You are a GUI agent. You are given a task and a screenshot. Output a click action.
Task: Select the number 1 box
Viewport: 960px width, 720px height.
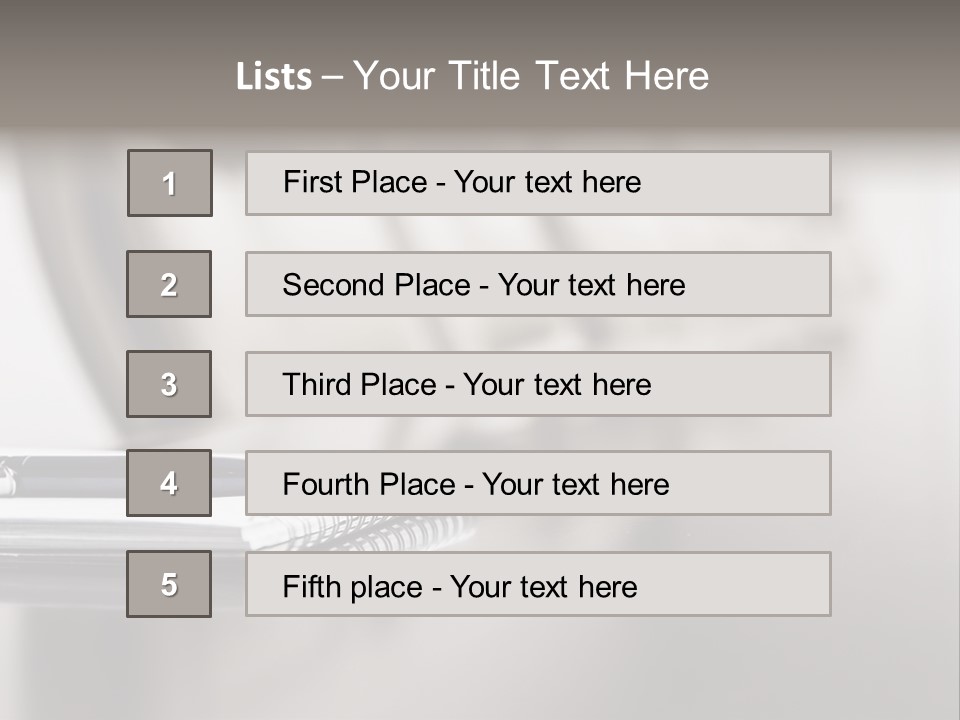(x=170, y=183)
